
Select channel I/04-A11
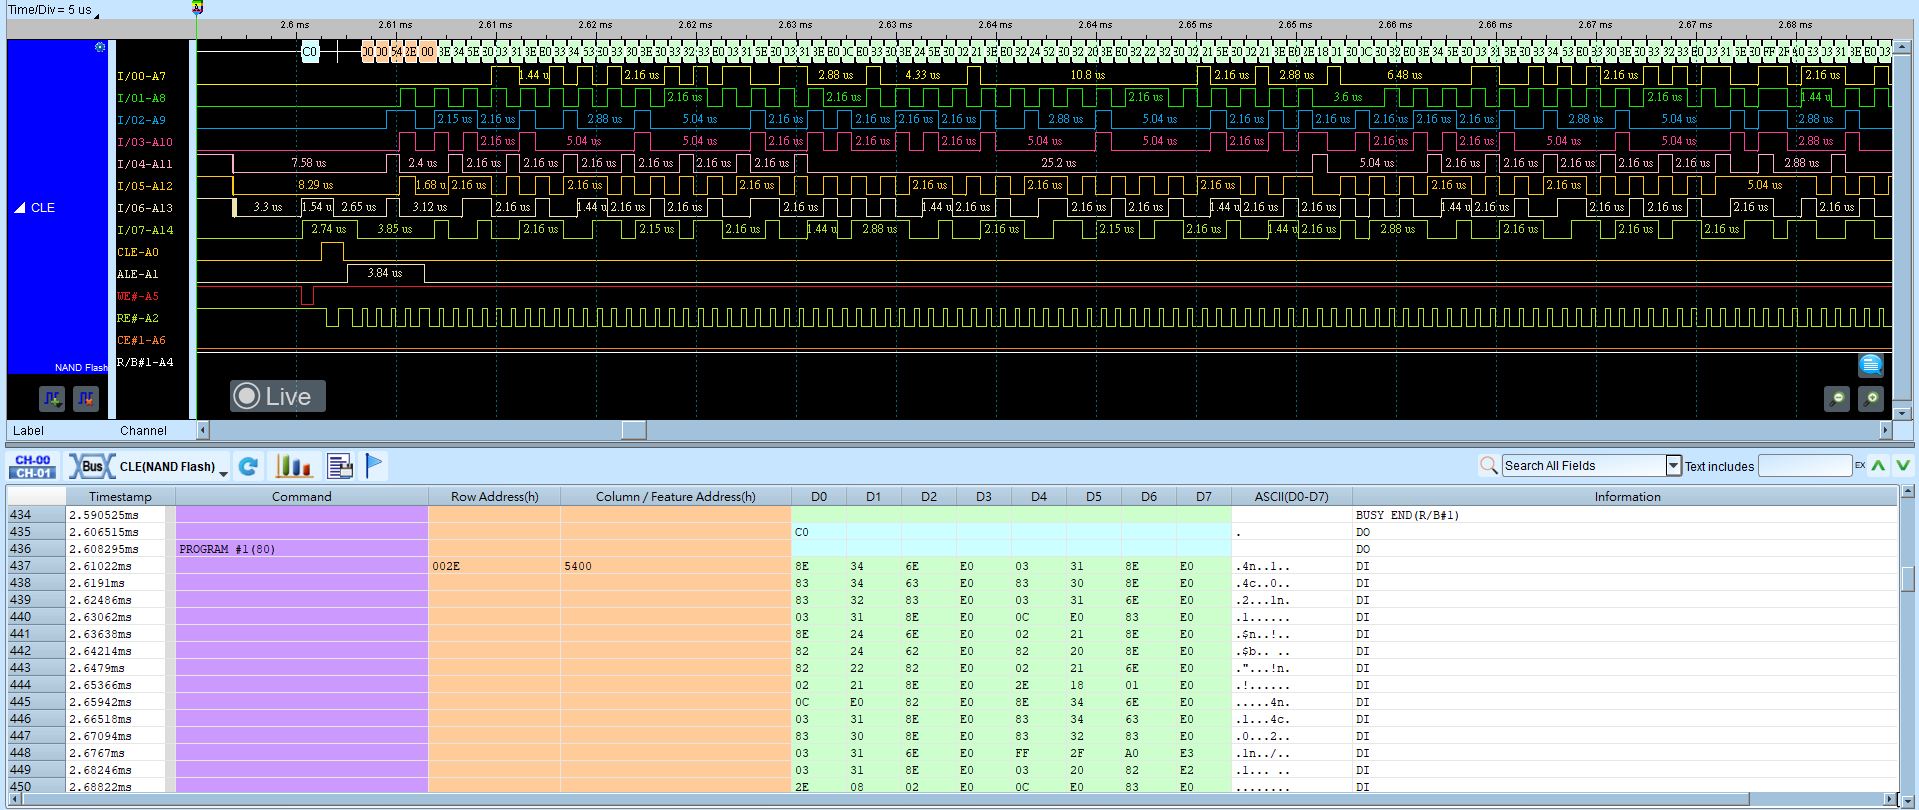click(x=144, y=164)
